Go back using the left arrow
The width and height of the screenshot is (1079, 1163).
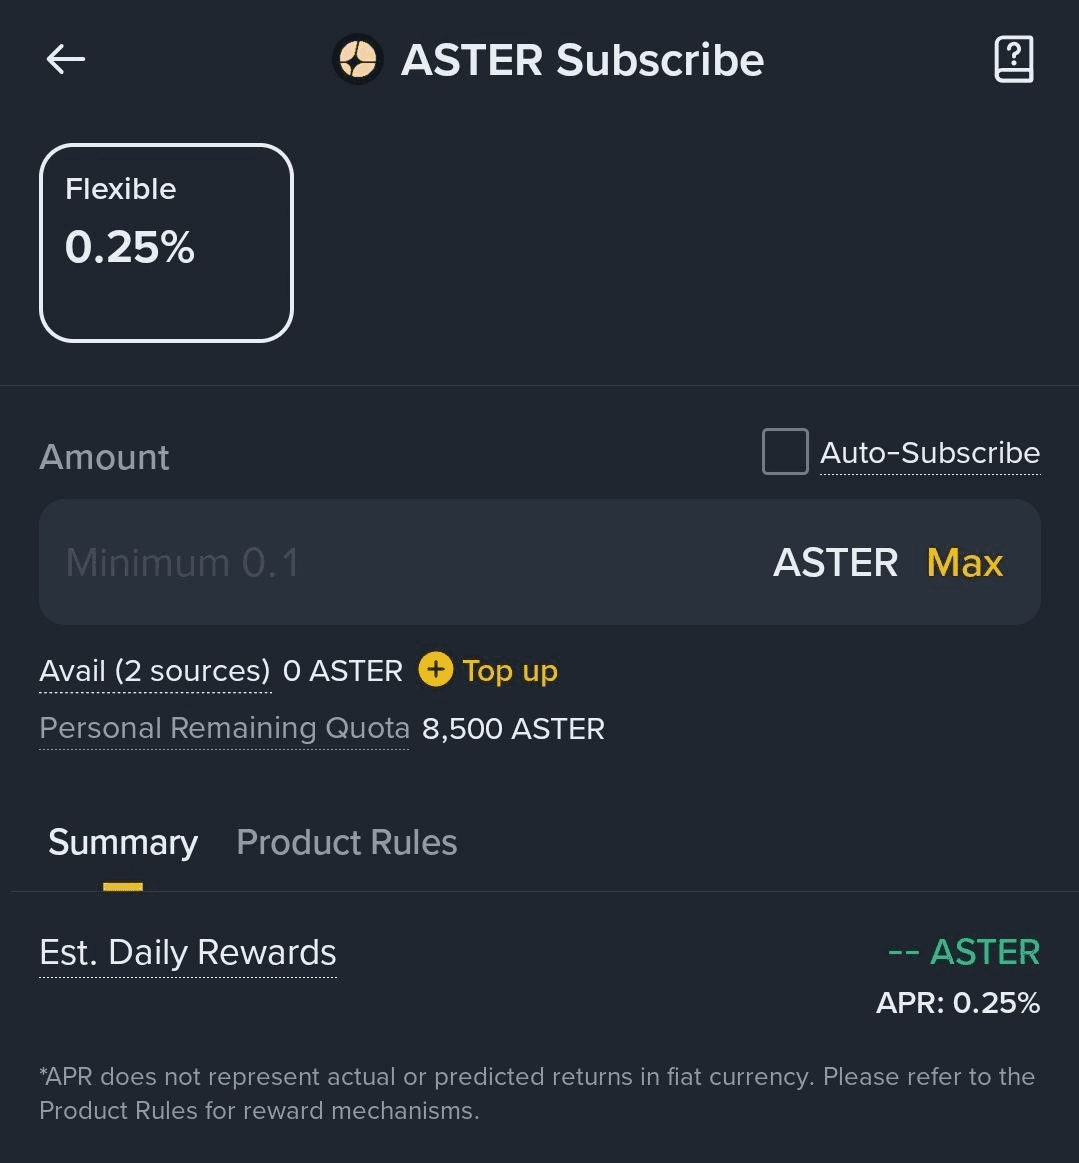pyautogui.click(x=66, y=60)
